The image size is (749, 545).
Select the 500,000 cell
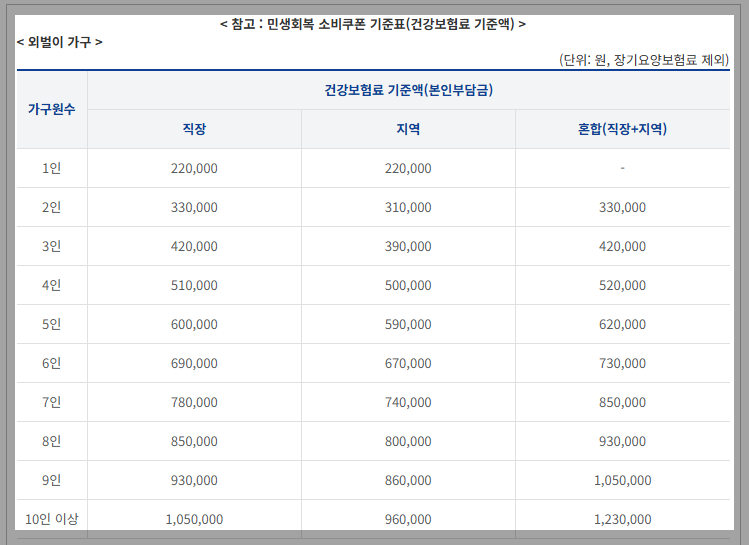(408, 285)
